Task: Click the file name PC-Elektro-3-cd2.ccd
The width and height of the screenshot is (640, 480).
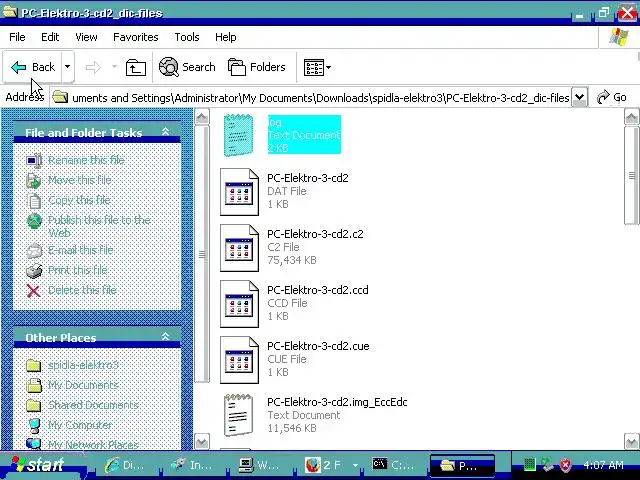Action: click(x=318, y=290)
